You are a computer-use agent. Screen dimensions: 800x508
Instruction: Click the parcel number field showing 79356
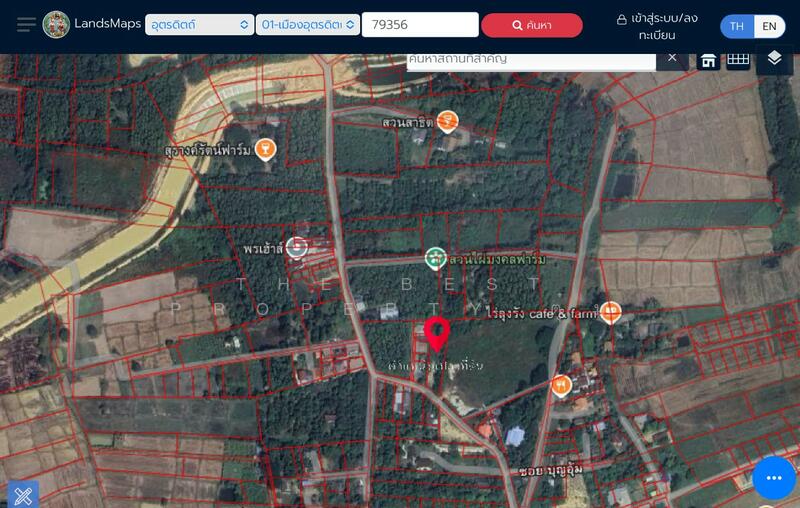click(419, 25)
